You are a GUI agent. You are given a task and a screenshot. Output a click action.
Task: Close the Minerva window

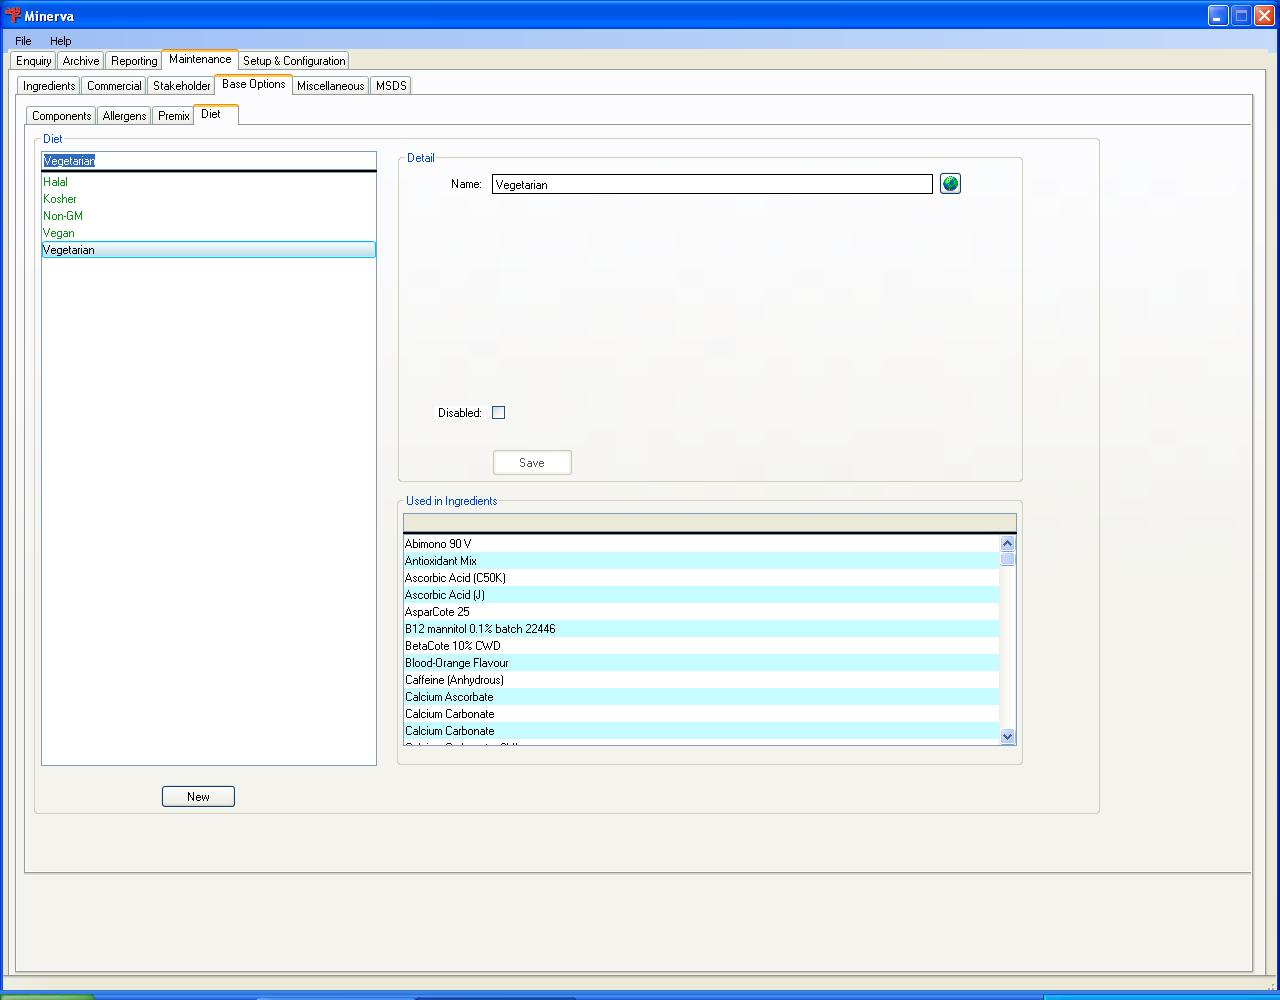tap(1264, 15)
